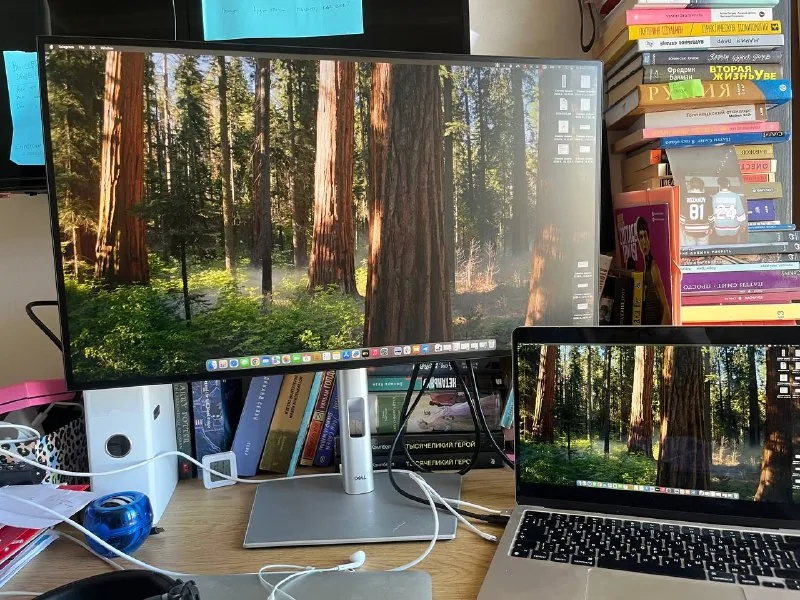Launch Google Chrome from the external monitor's Dock
800x600 pixels.
tap(255, 361)
